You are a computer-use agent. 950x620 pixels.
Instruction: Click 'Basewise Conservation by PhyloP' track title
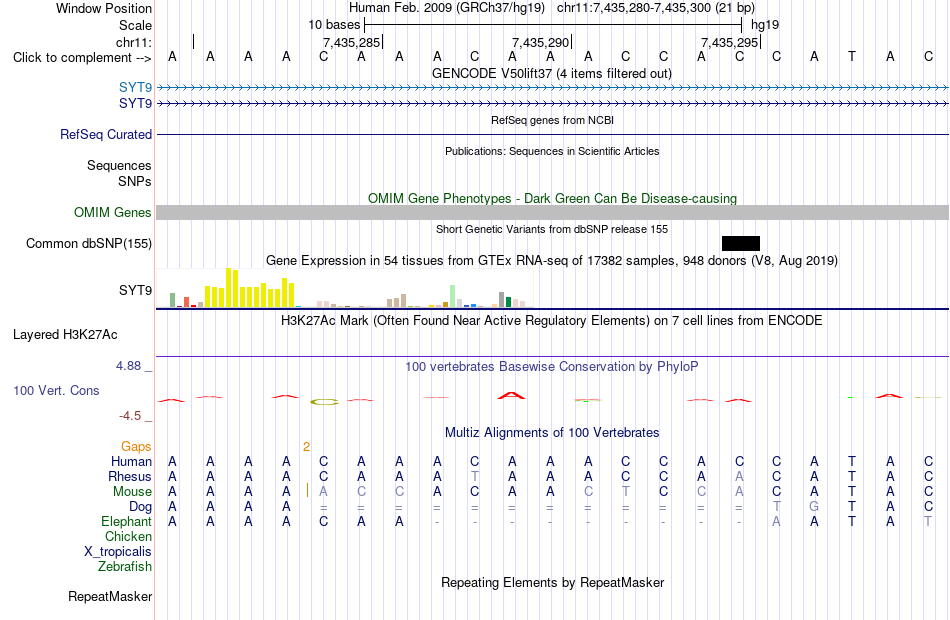(x=552, y=367)
